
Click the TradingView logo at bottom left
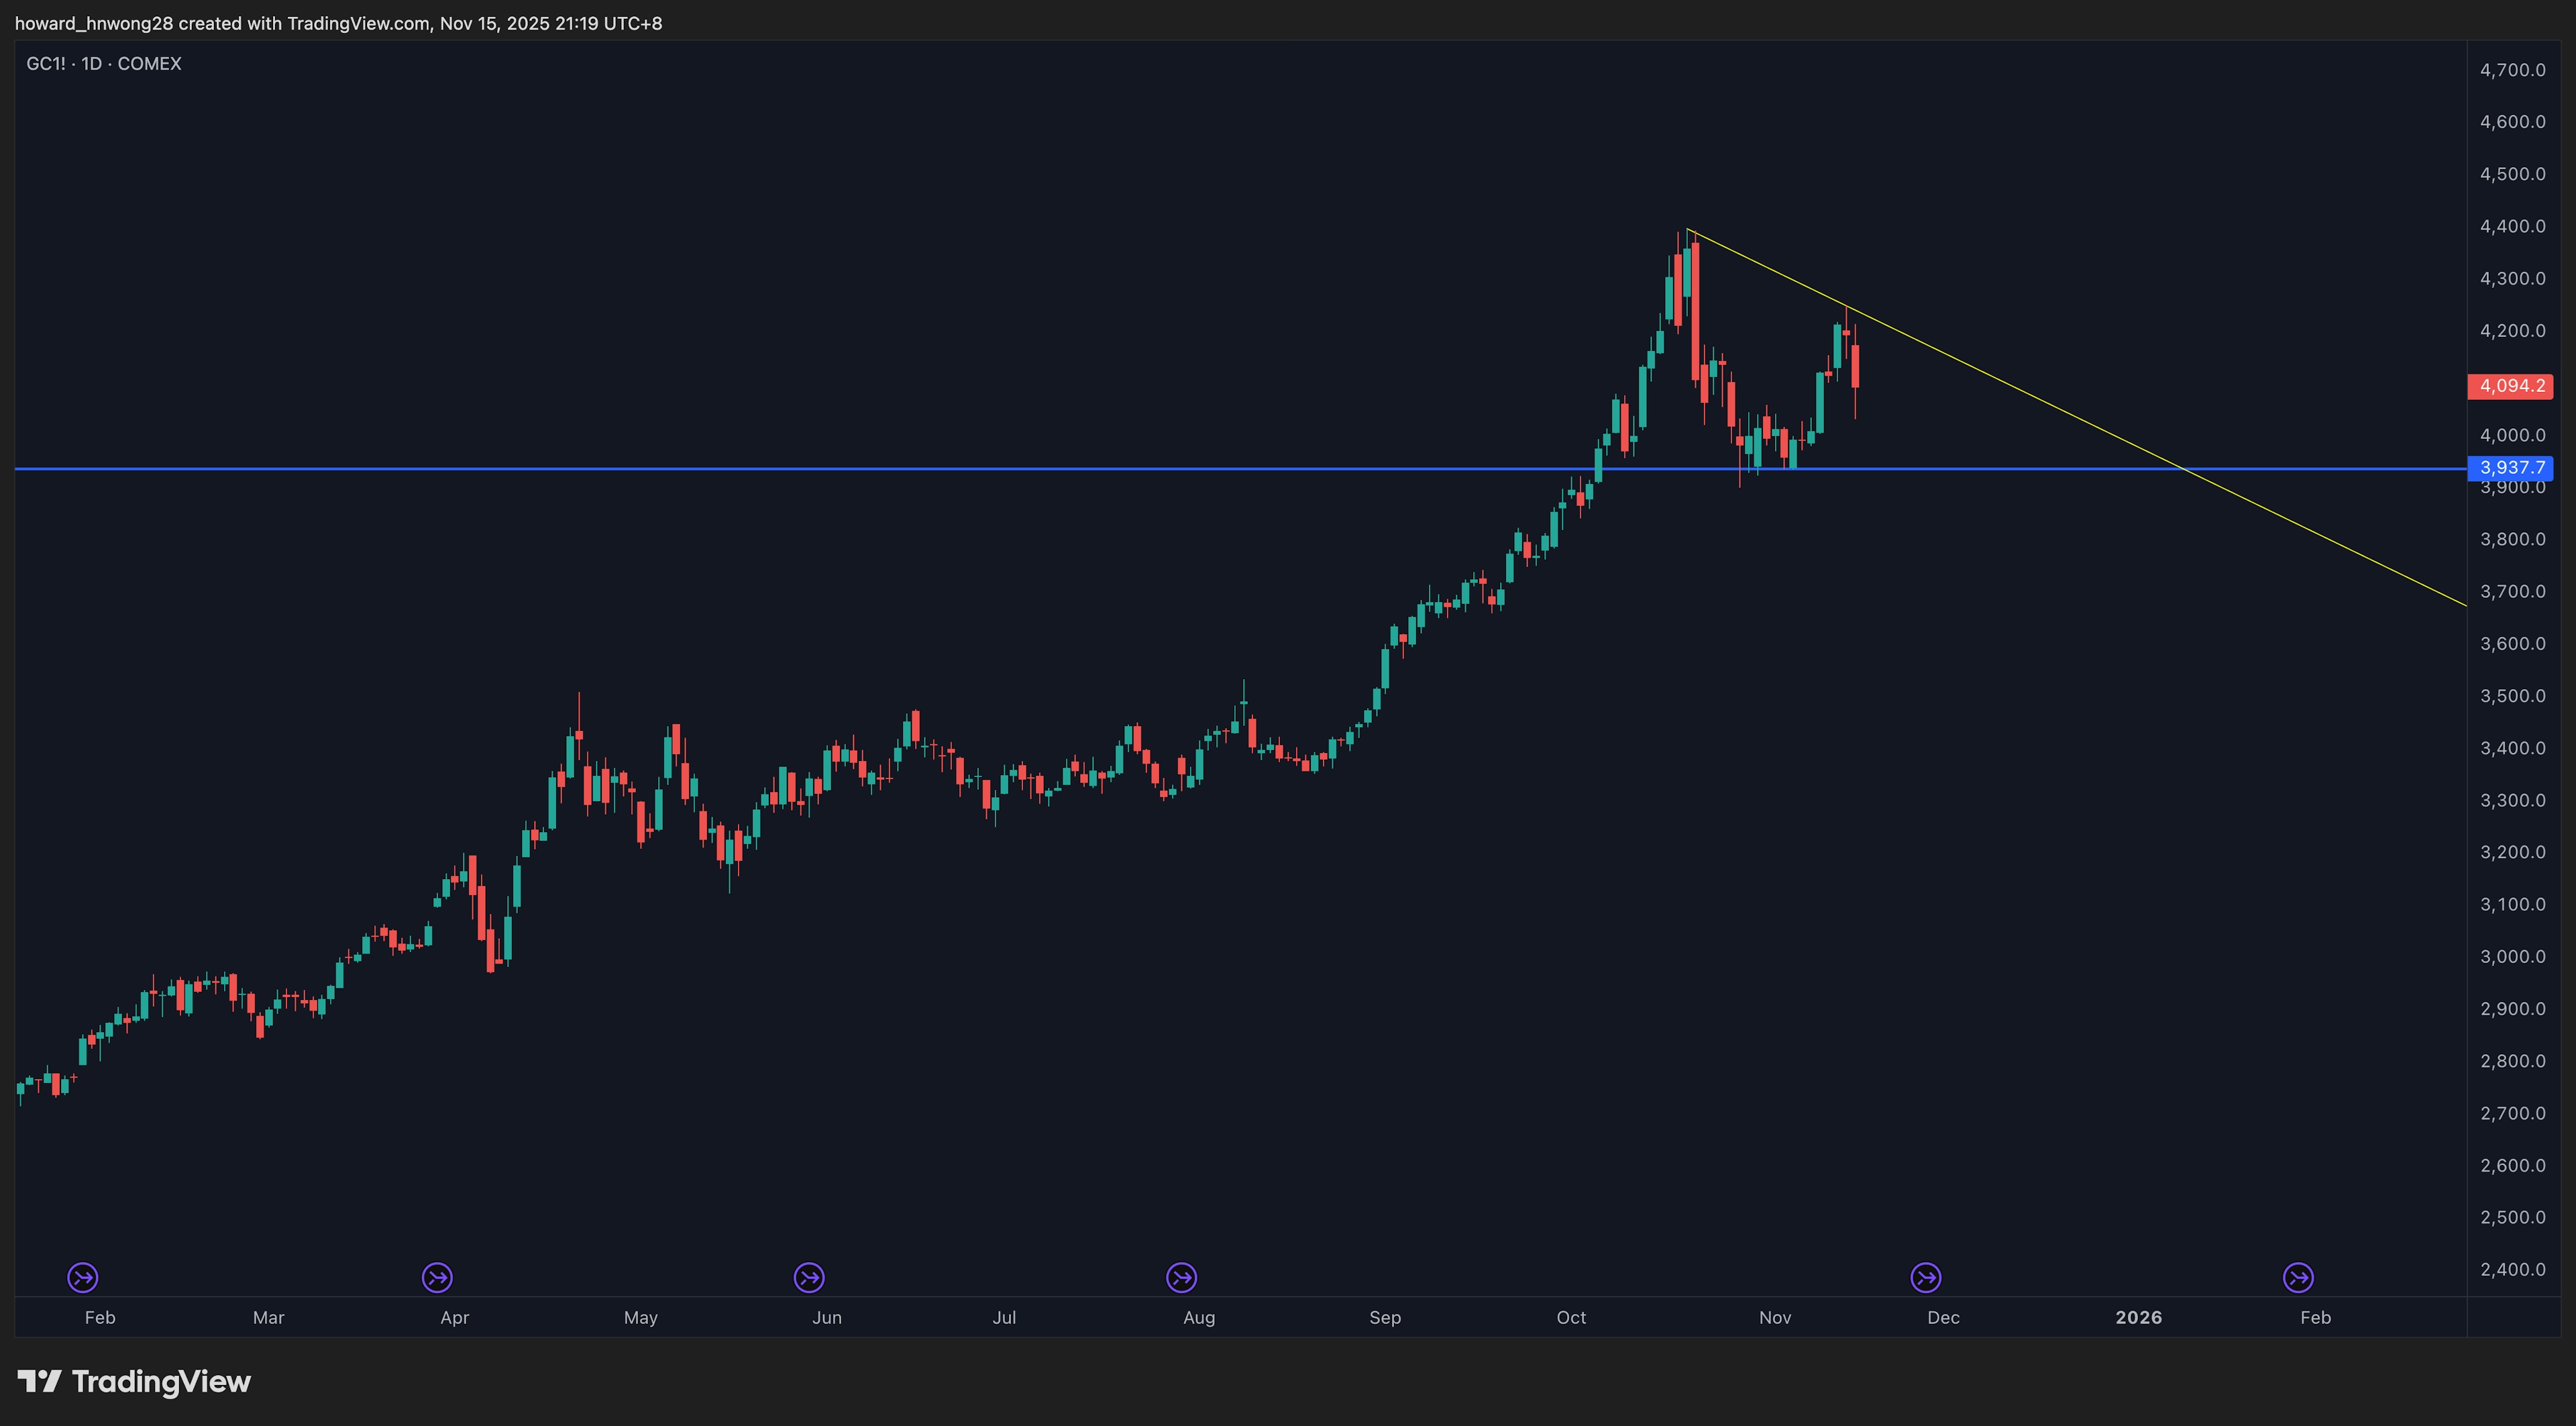(40, 1381)
